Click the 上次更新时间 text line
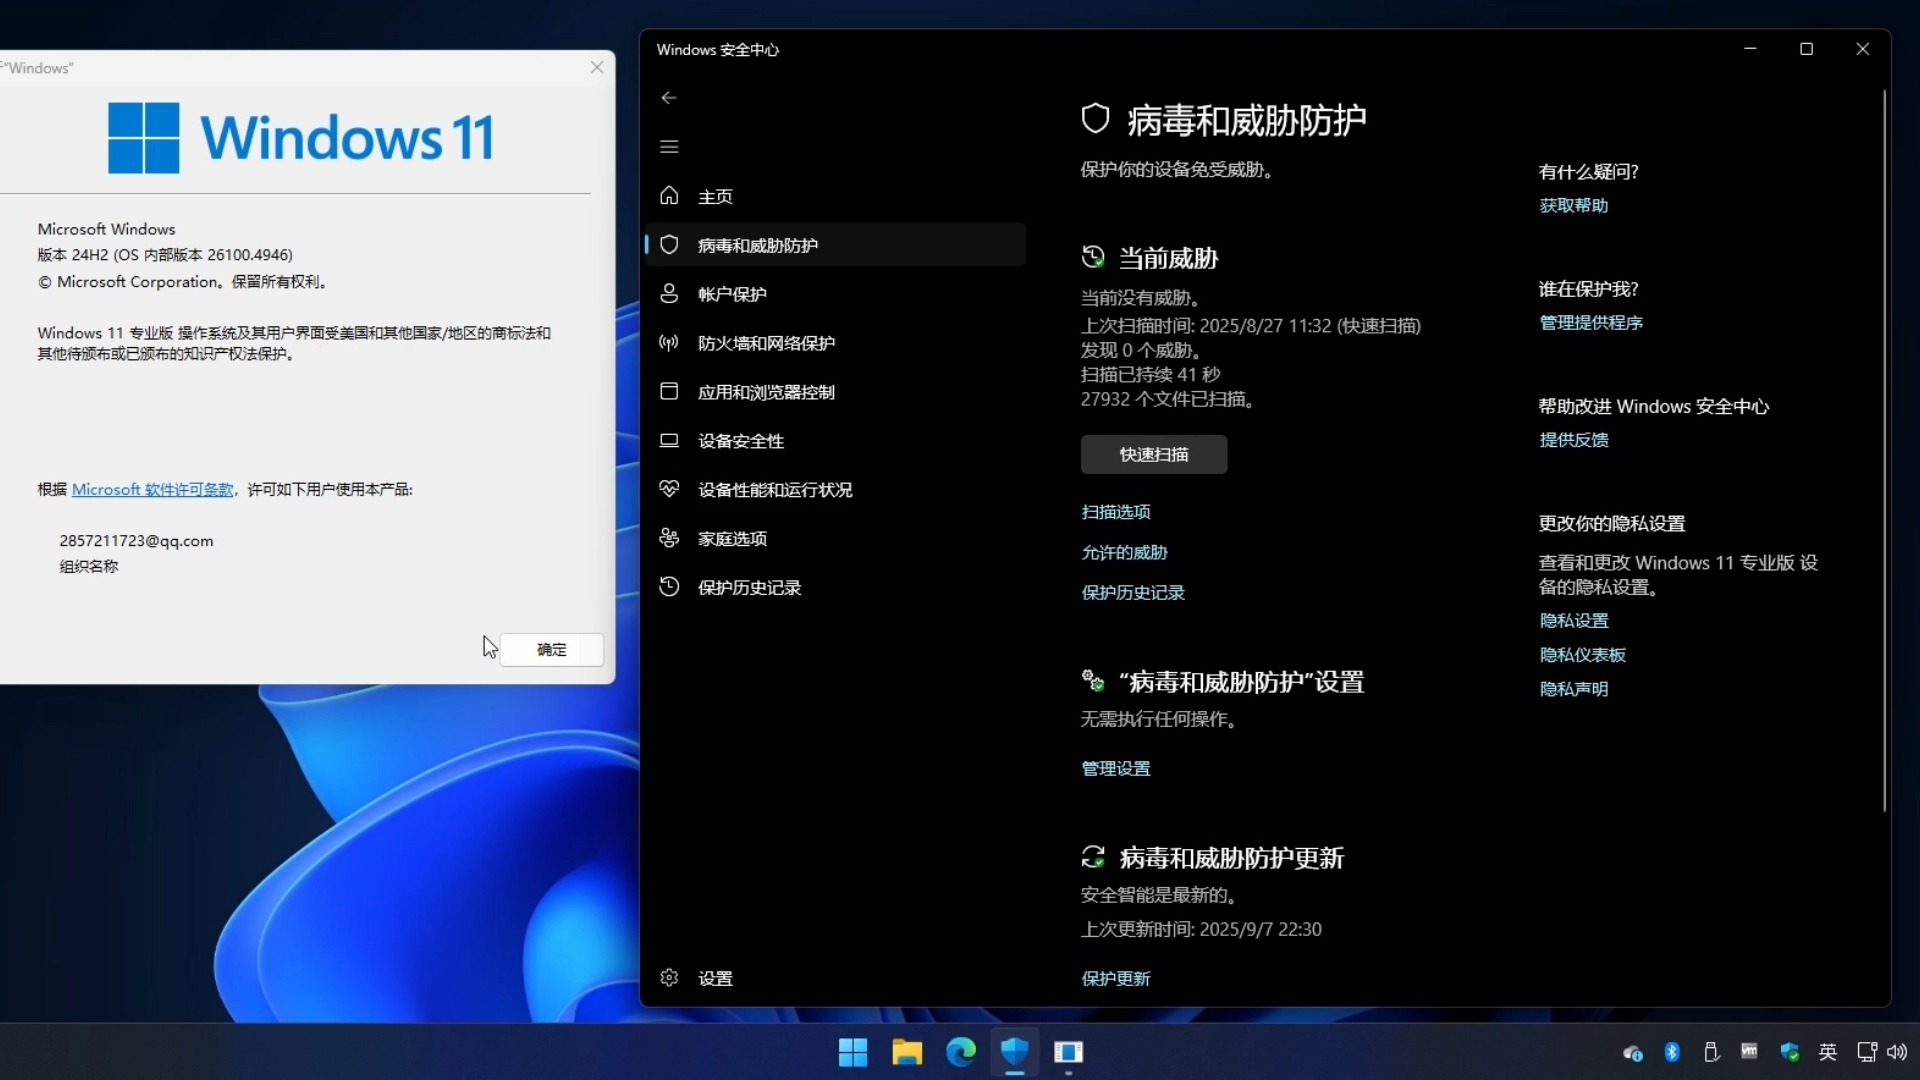 [1201, 930]
